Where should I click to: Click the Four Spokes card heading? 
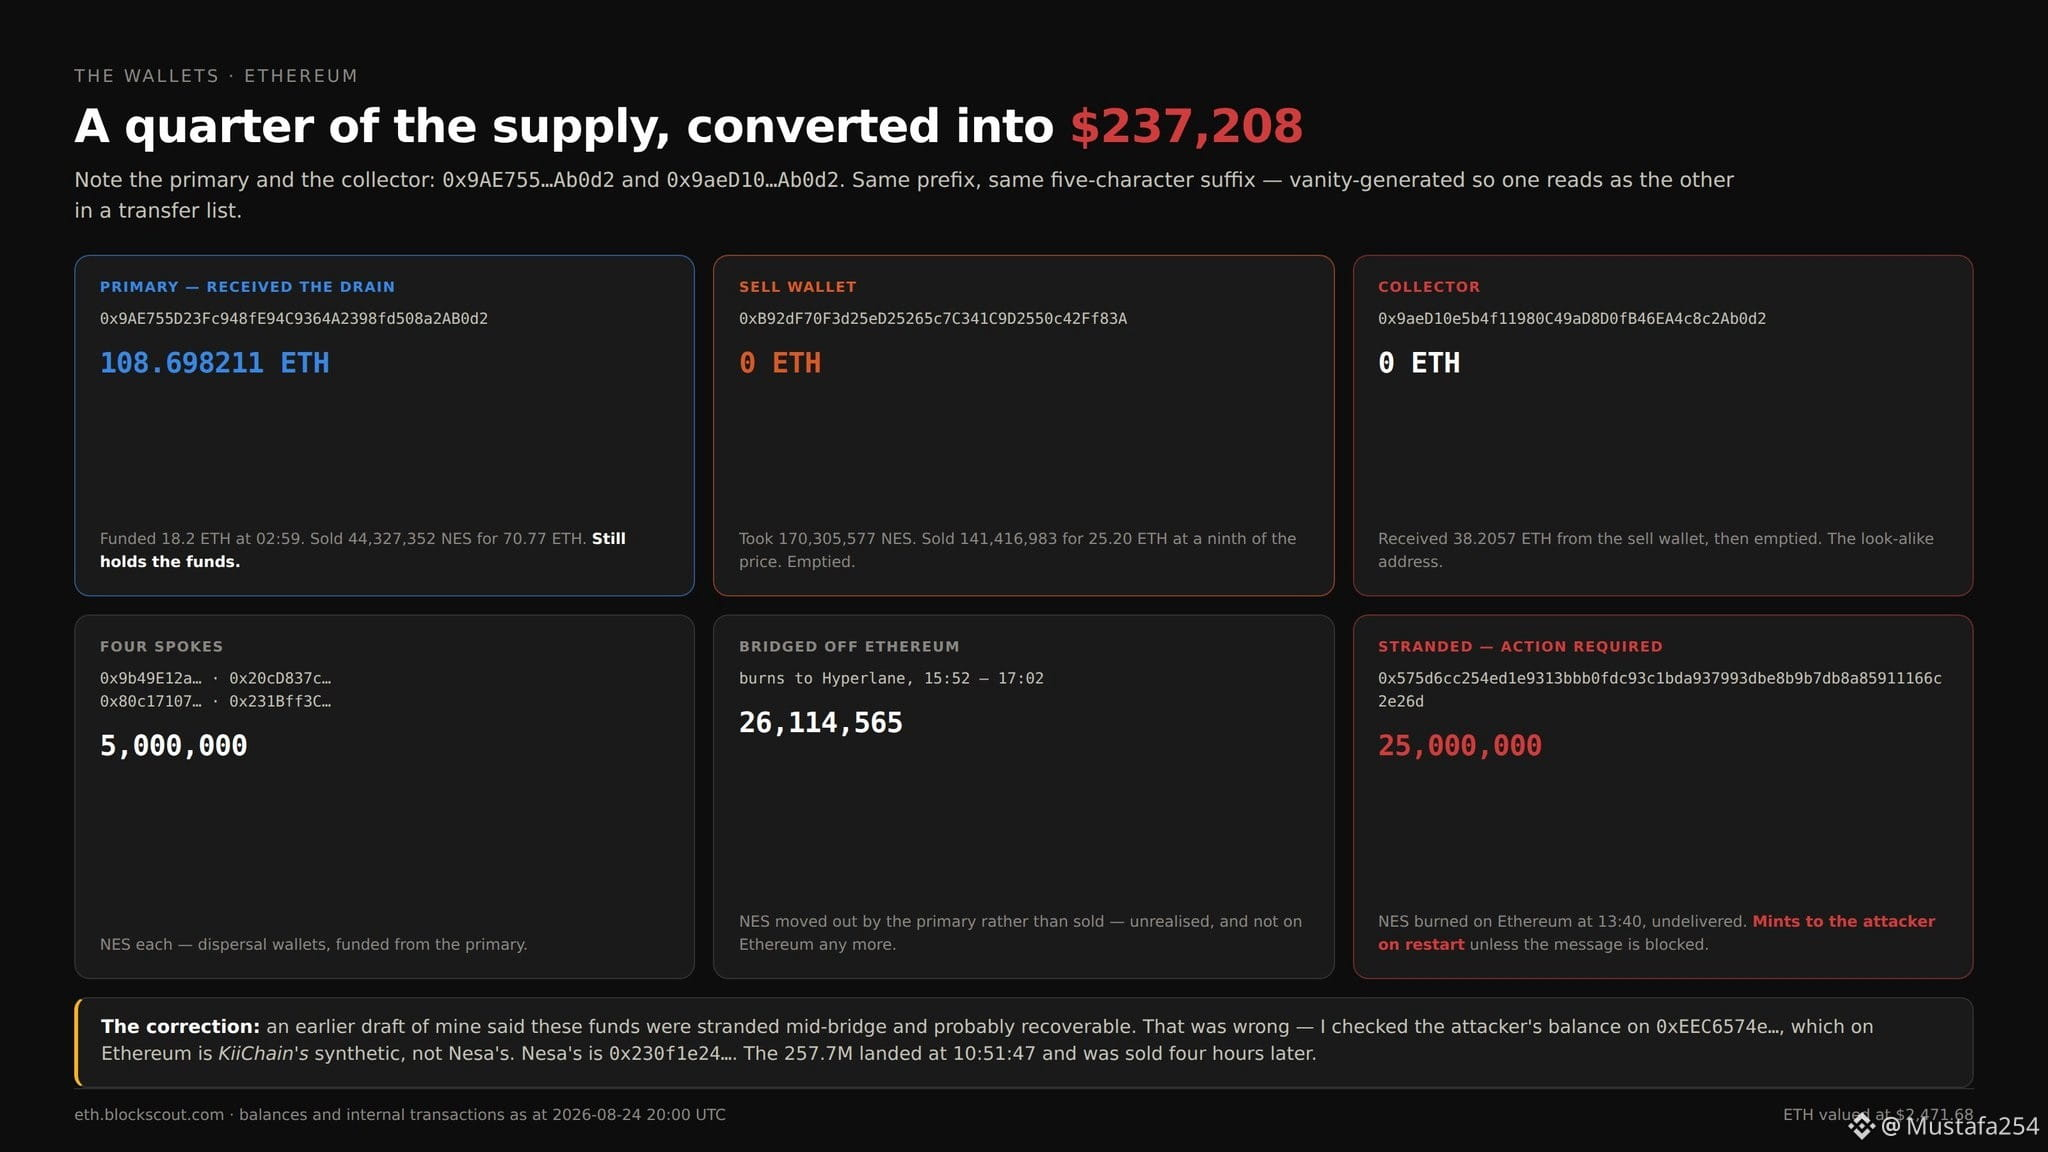click(x=161, y=647)
